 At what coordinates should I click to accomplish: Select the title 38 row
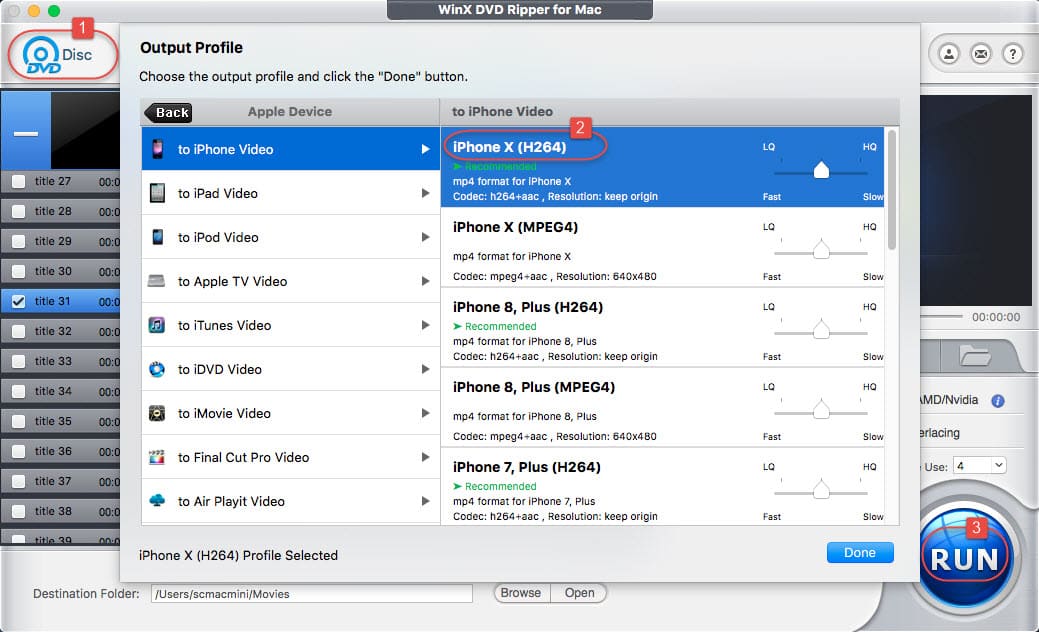tap(60, 511)
